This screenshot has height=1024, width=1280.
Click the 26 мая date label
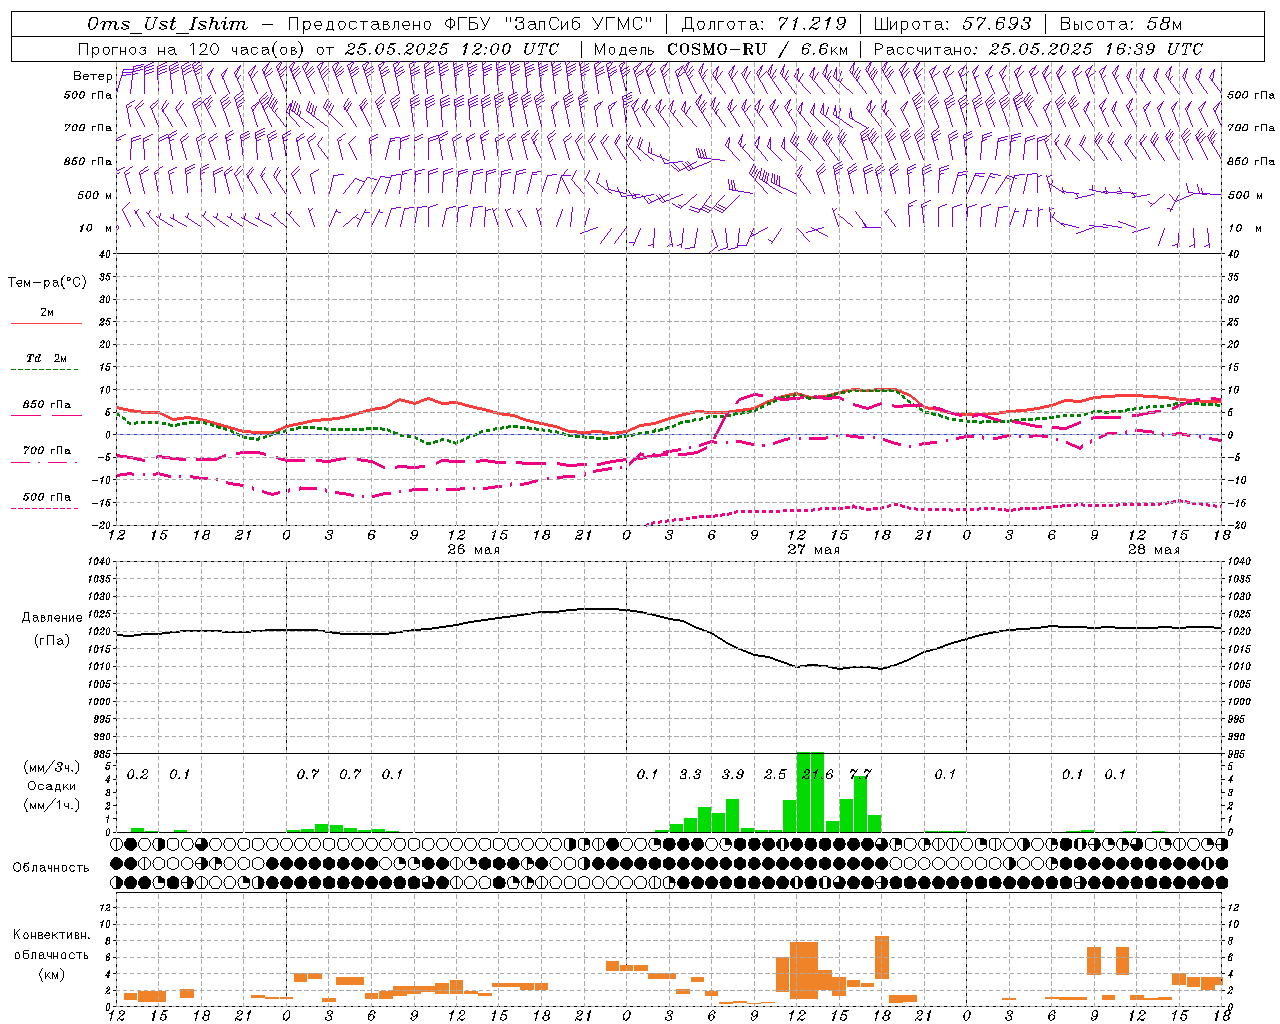point(474,549)
